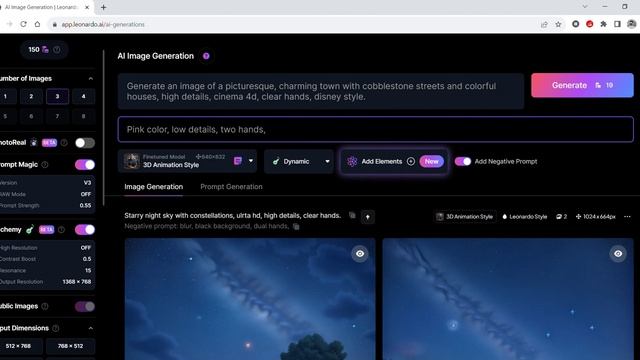Select 4 as number of images
The image size is (640, 360).
tap(83, 97)
